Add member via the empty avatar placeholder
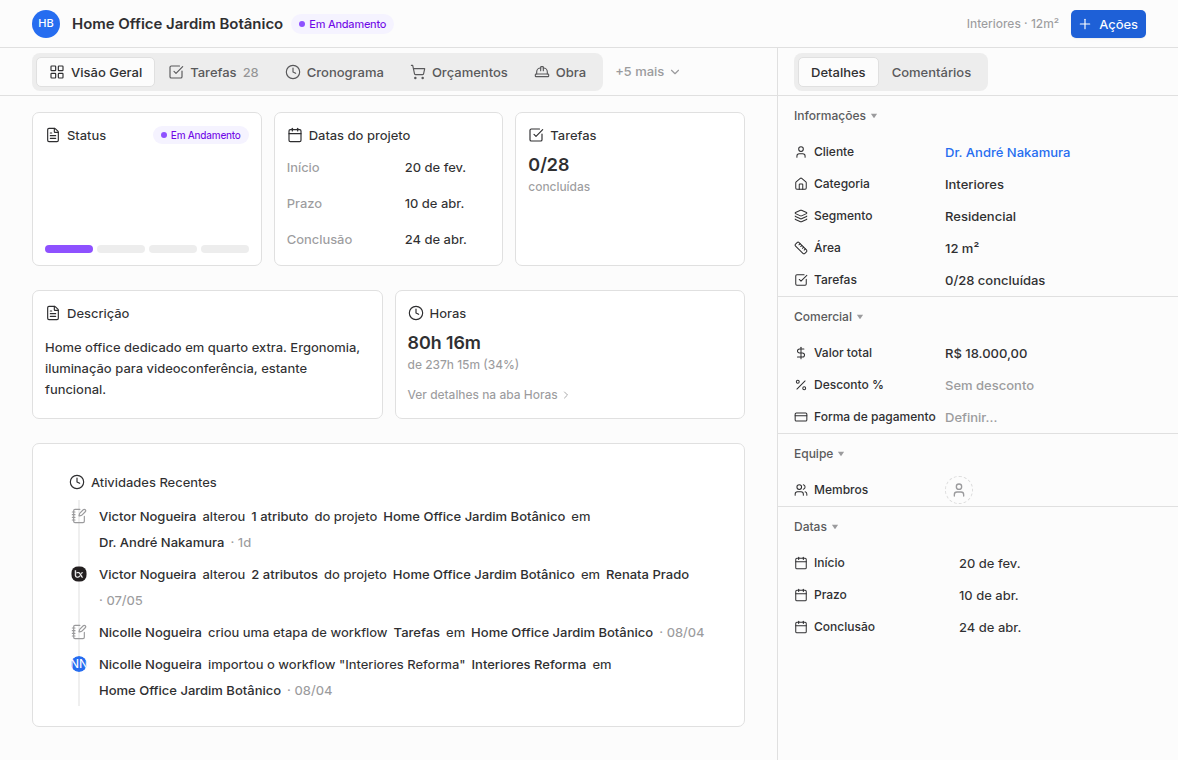 pyautogui.click(x=959, y=490)
